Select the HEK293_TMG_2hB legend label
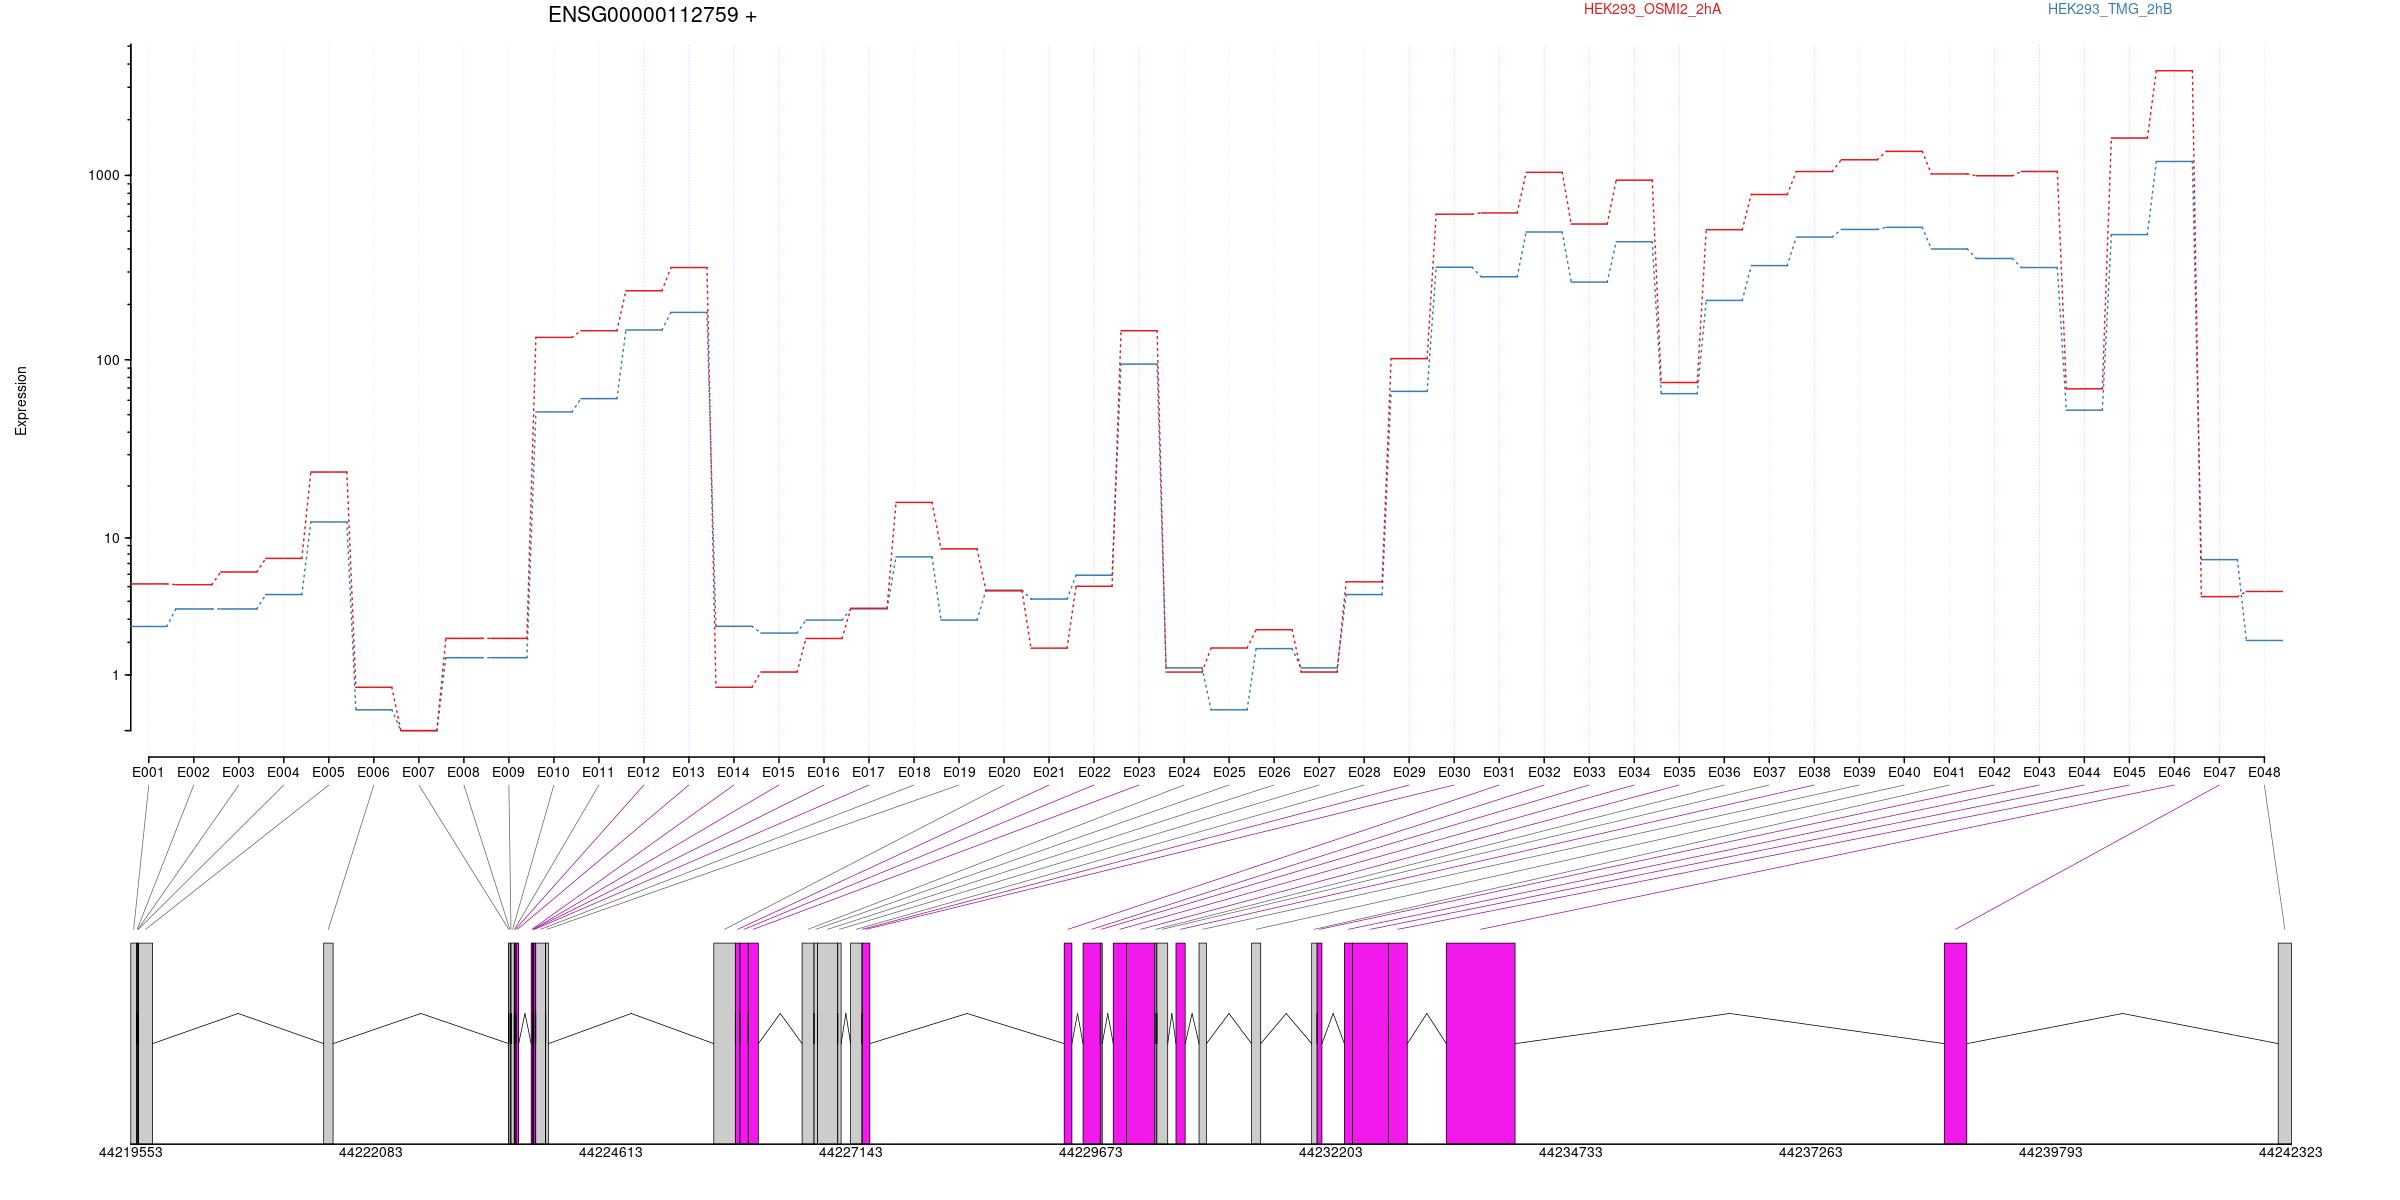Image resolution: width=2400 pixels, height=1200 pixels. pos(2110,9)
